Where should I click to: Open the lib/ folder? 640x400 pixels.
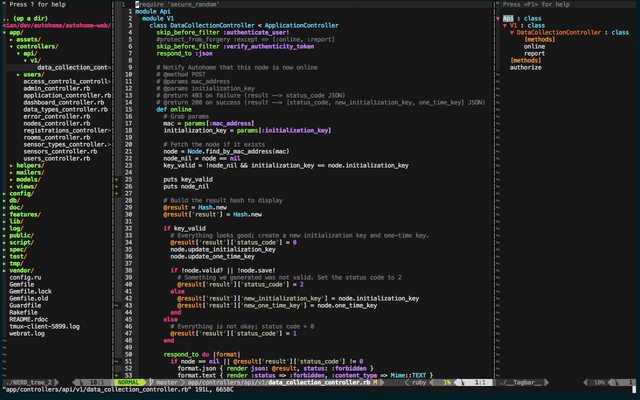click(x=16, y=222)
